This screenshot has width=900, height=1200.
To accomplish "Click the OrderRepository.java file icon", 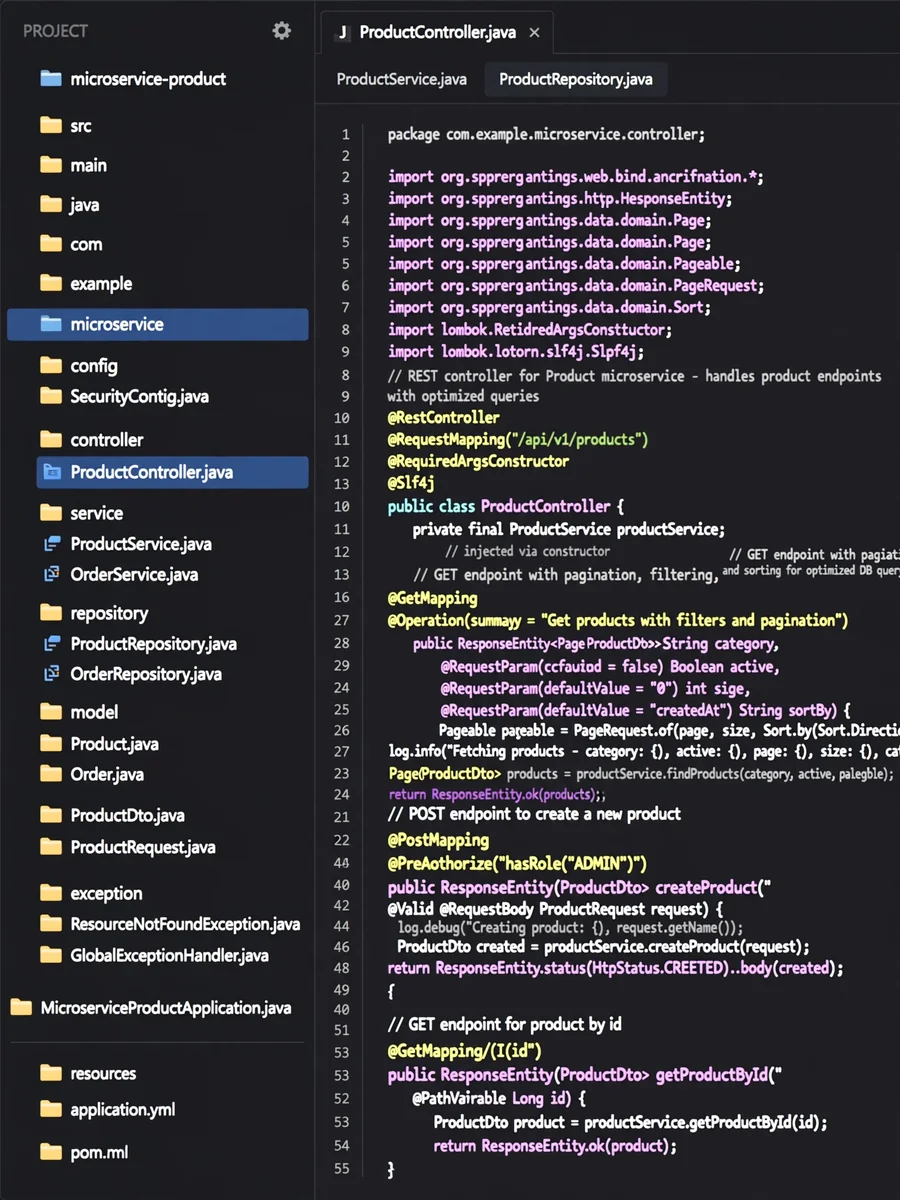I will (51, 674).
